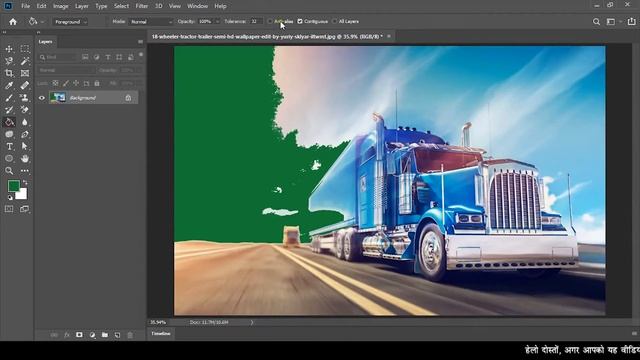Click the Delete layer trash icon

[x=130, y=335]
